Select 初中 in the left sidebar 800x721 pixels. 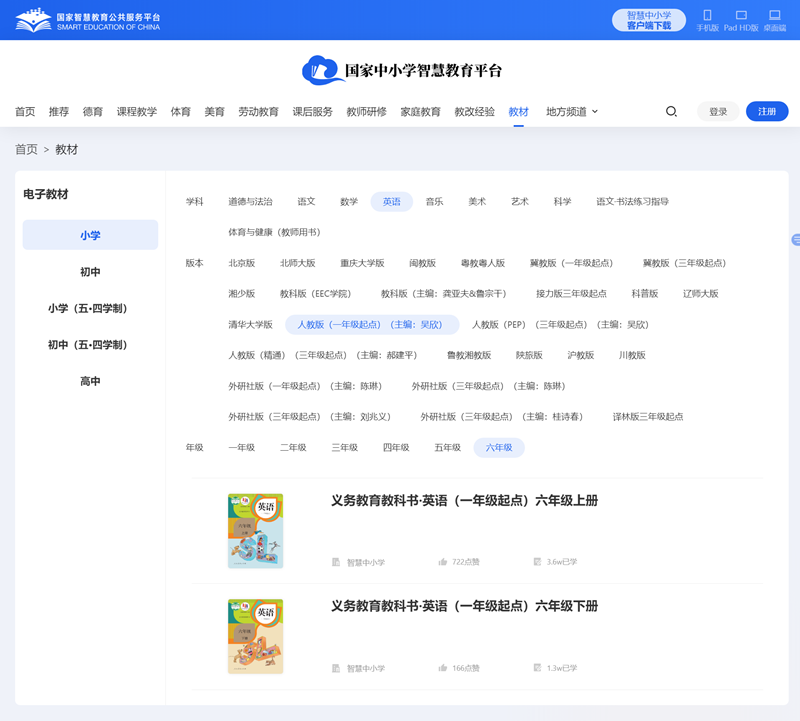point(90,271)
